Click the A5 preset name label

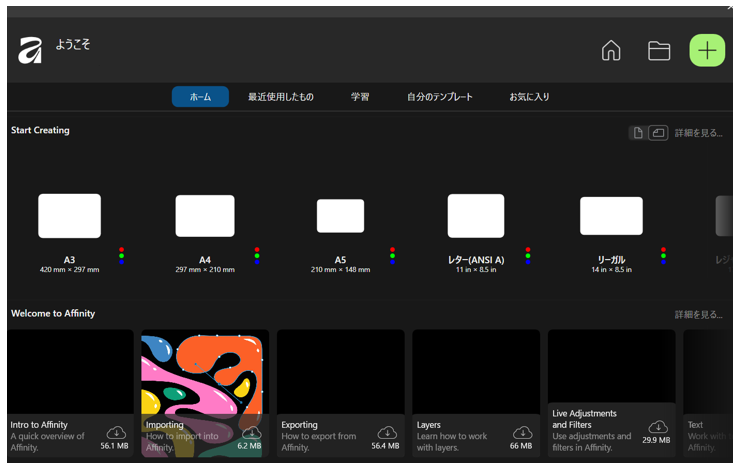click(340, 260)
